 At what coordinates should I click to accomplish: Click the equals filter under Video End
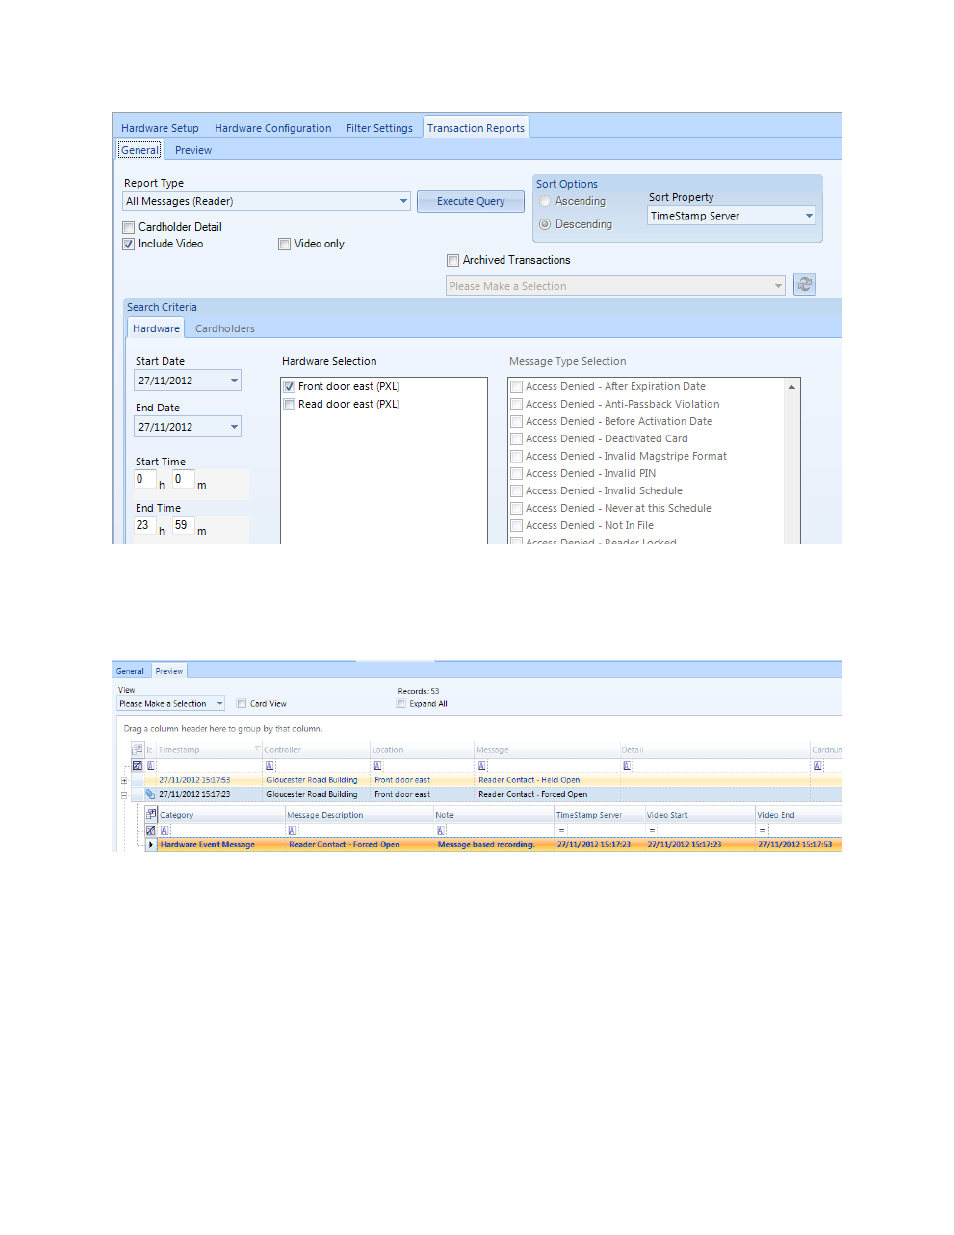coord(762,831)
